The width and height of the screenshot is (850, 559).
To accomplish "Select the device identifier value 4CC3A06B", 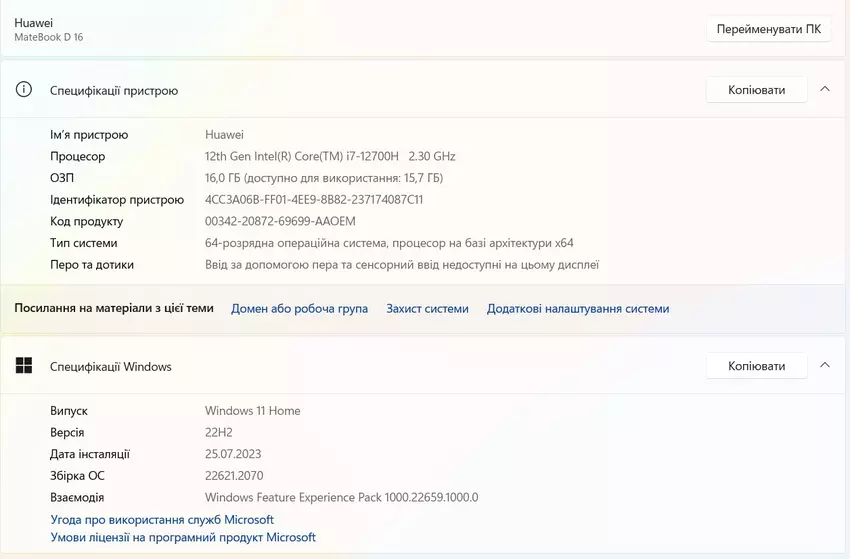I will pyautogui.click(x=313, y=200).
